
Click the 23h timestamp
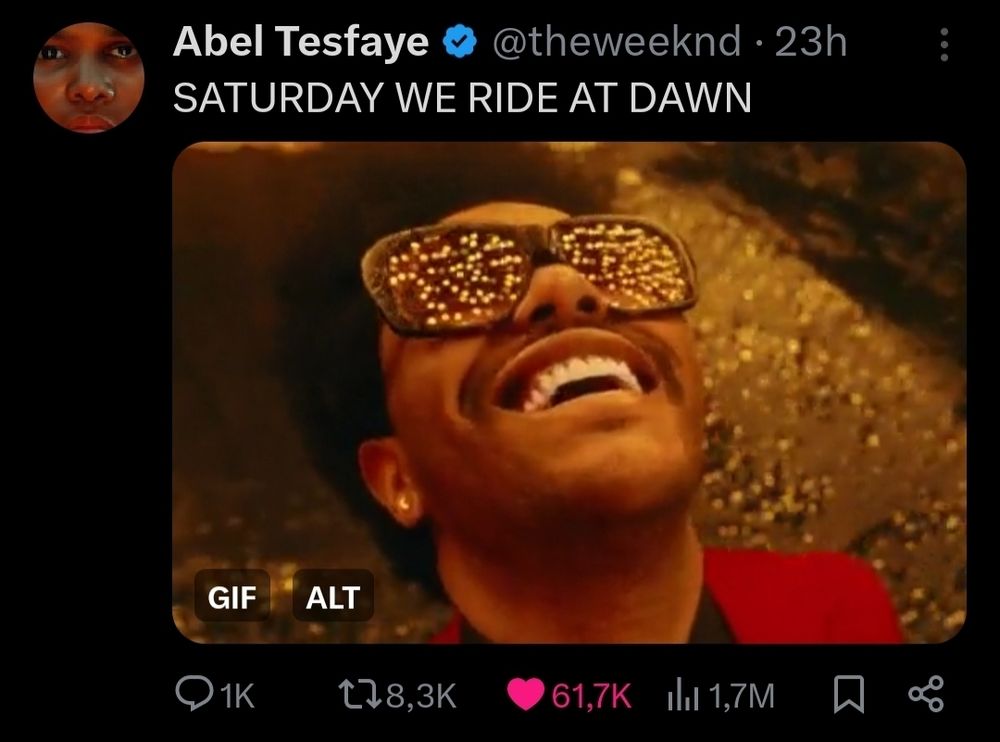[811, 42]
